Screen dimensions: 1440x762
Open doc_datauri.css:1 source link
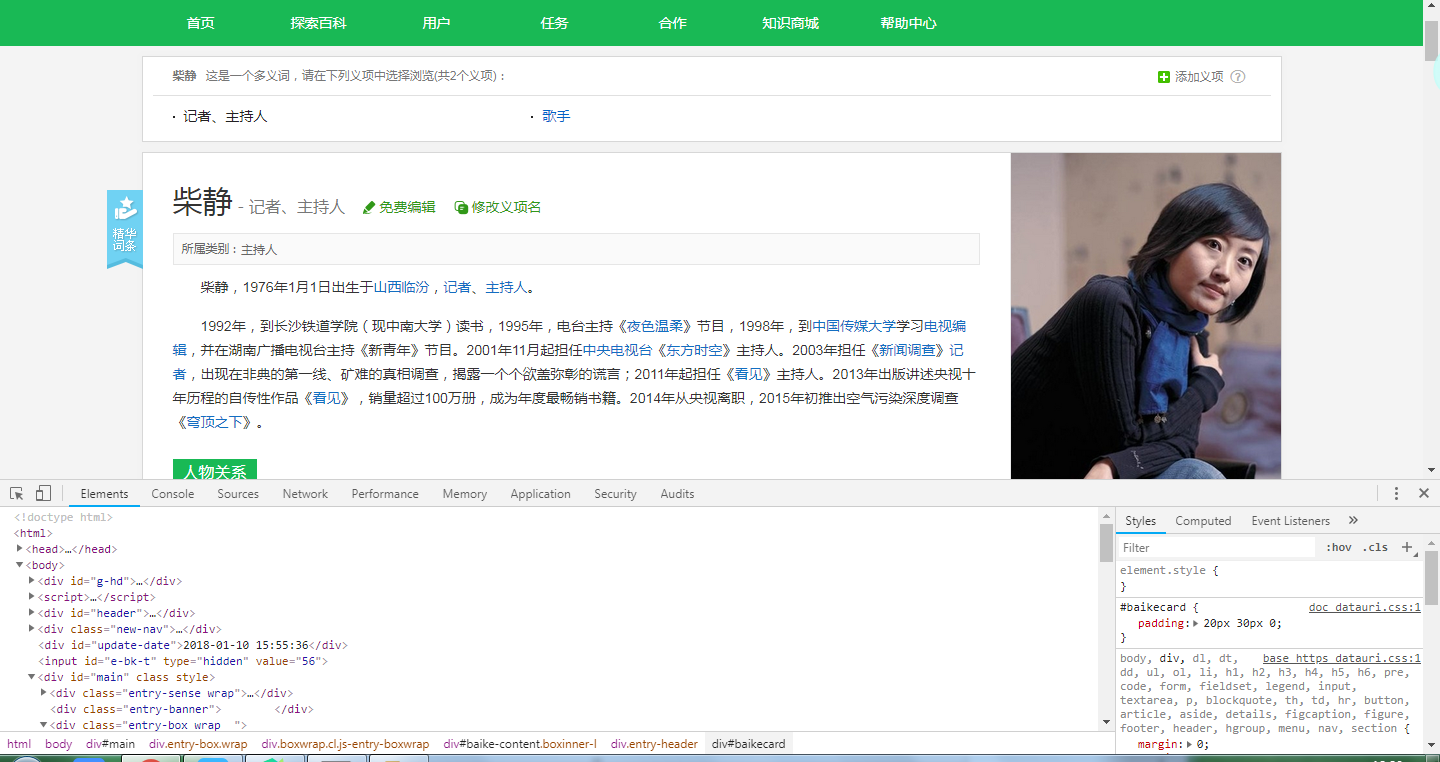coord(1365,607)
